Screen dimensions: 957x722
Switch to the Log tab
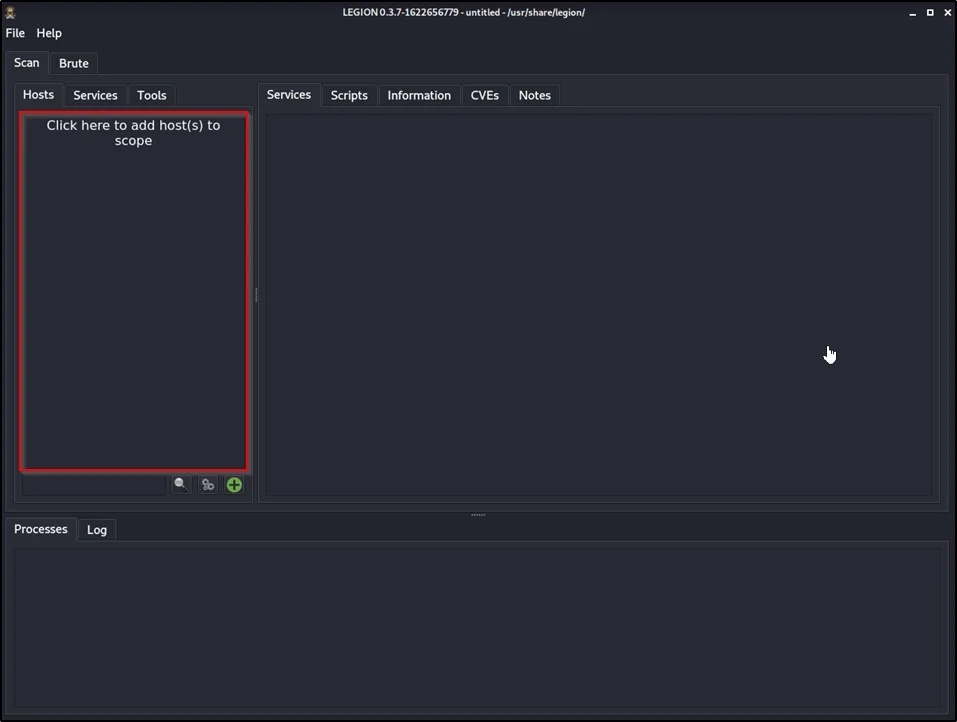(x=97, y=530)
